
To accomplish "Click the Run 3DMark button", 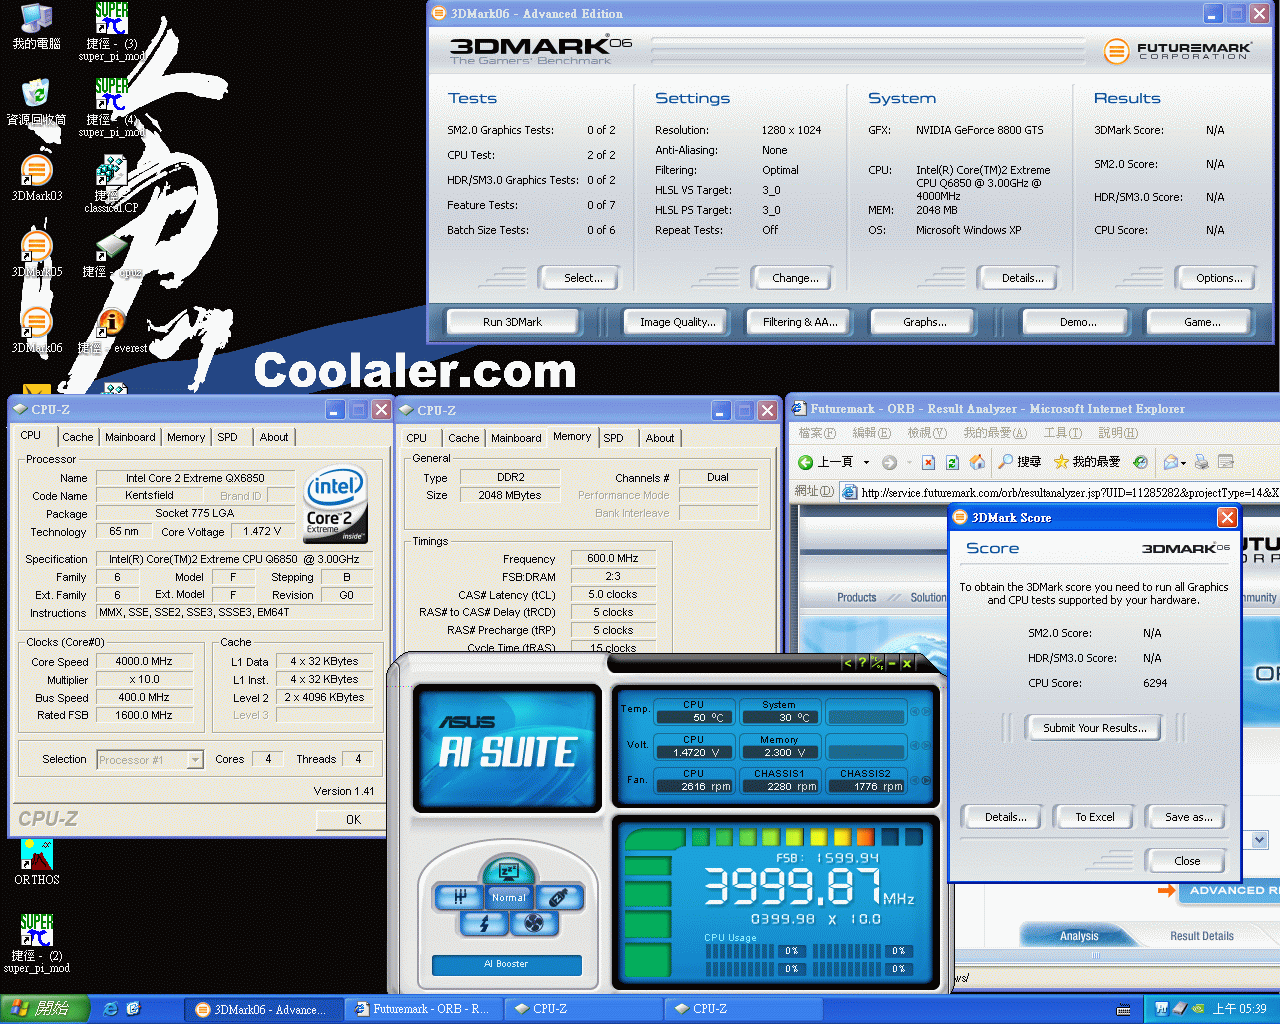I will 512,322.
